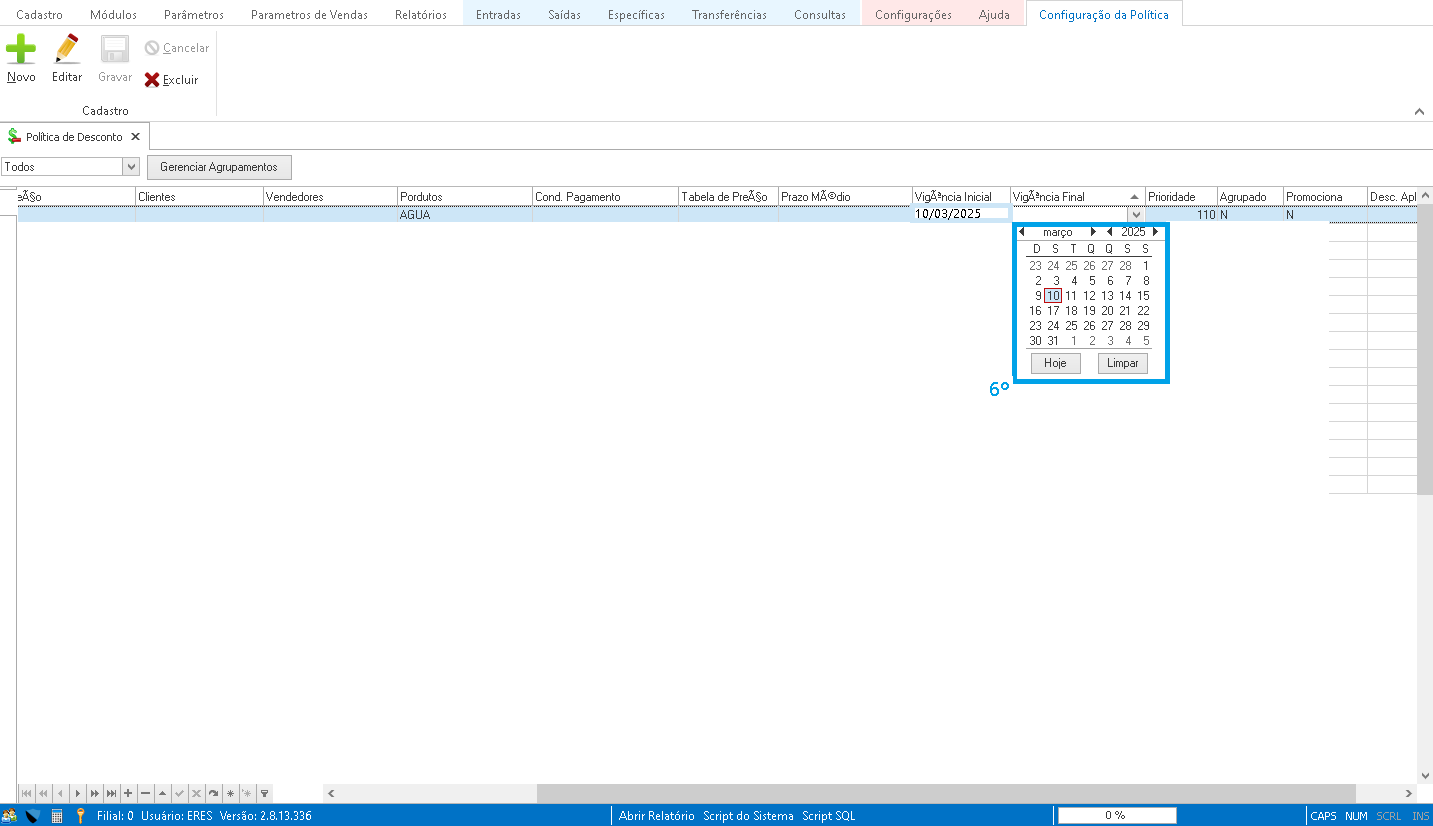Viewport: 1433px width, 826px height.
Task: Click navigator next record arrow
Action: pos(77,793)
